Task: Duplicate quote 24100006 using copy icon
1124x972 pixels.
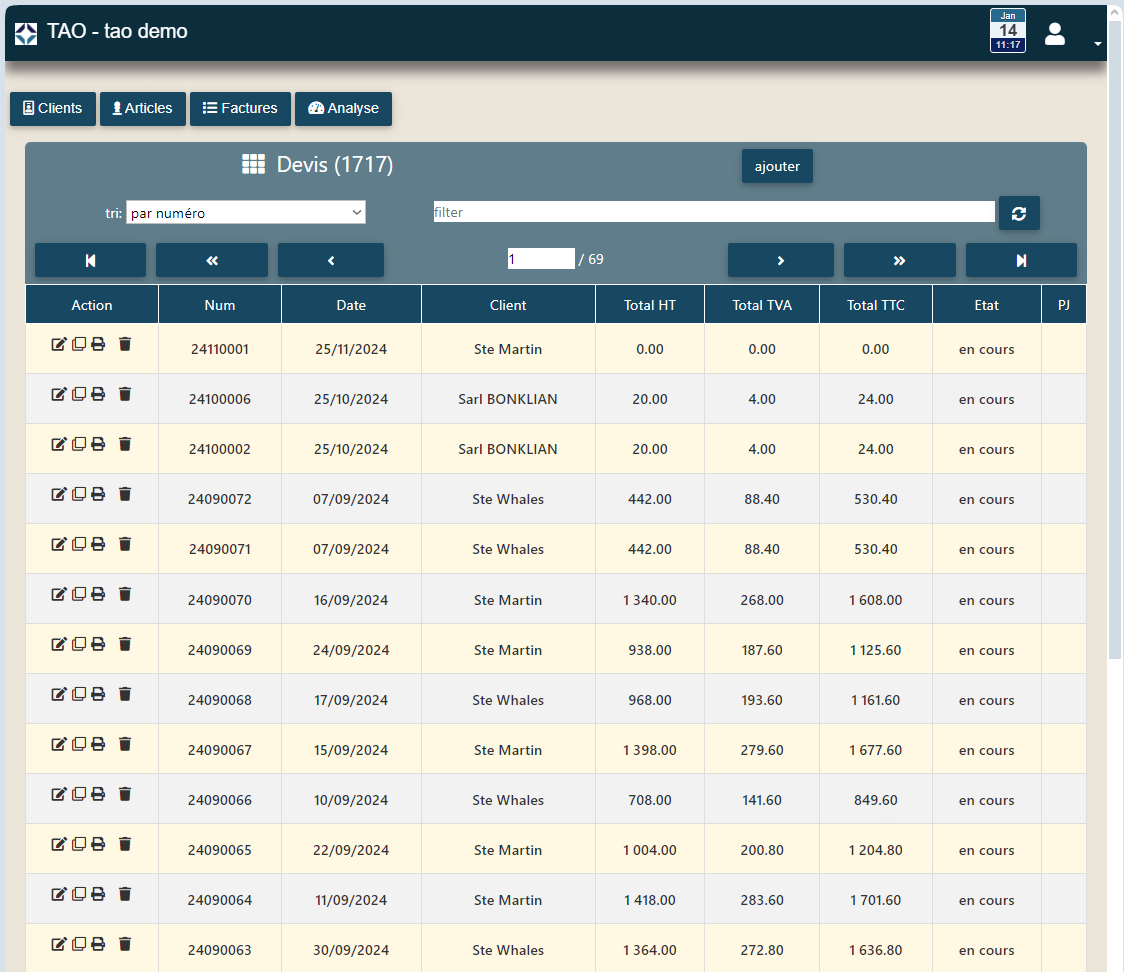Action: point(79,394)
